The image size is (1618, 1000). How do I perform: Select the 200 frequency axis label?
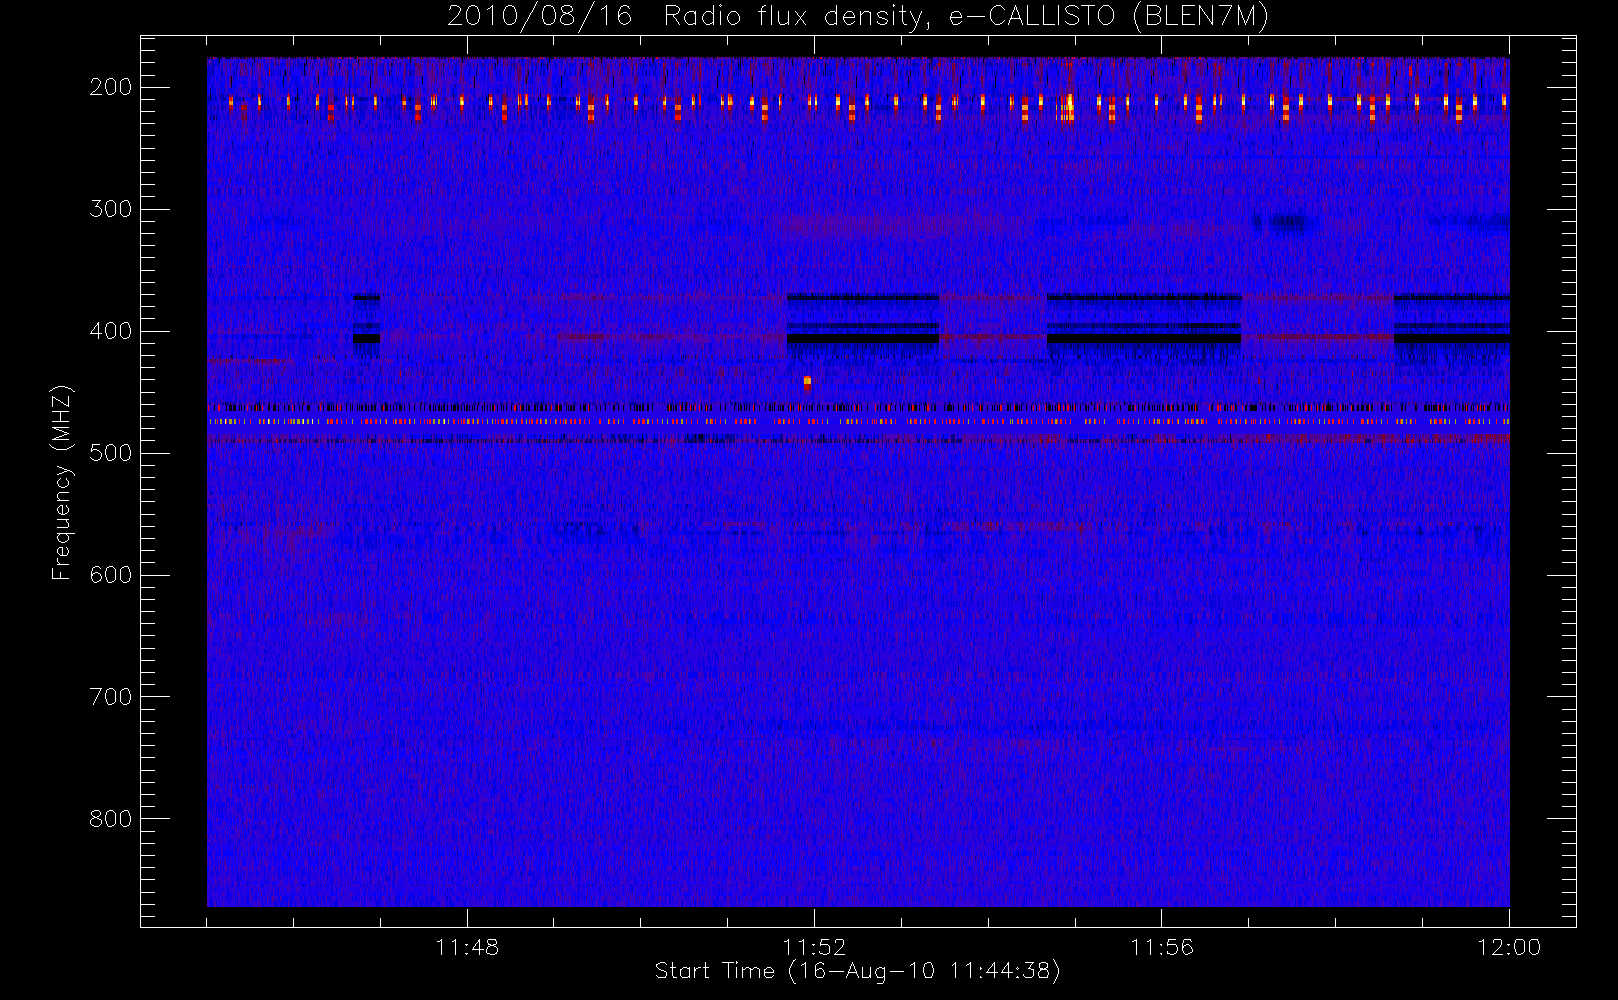click(110, 87)
